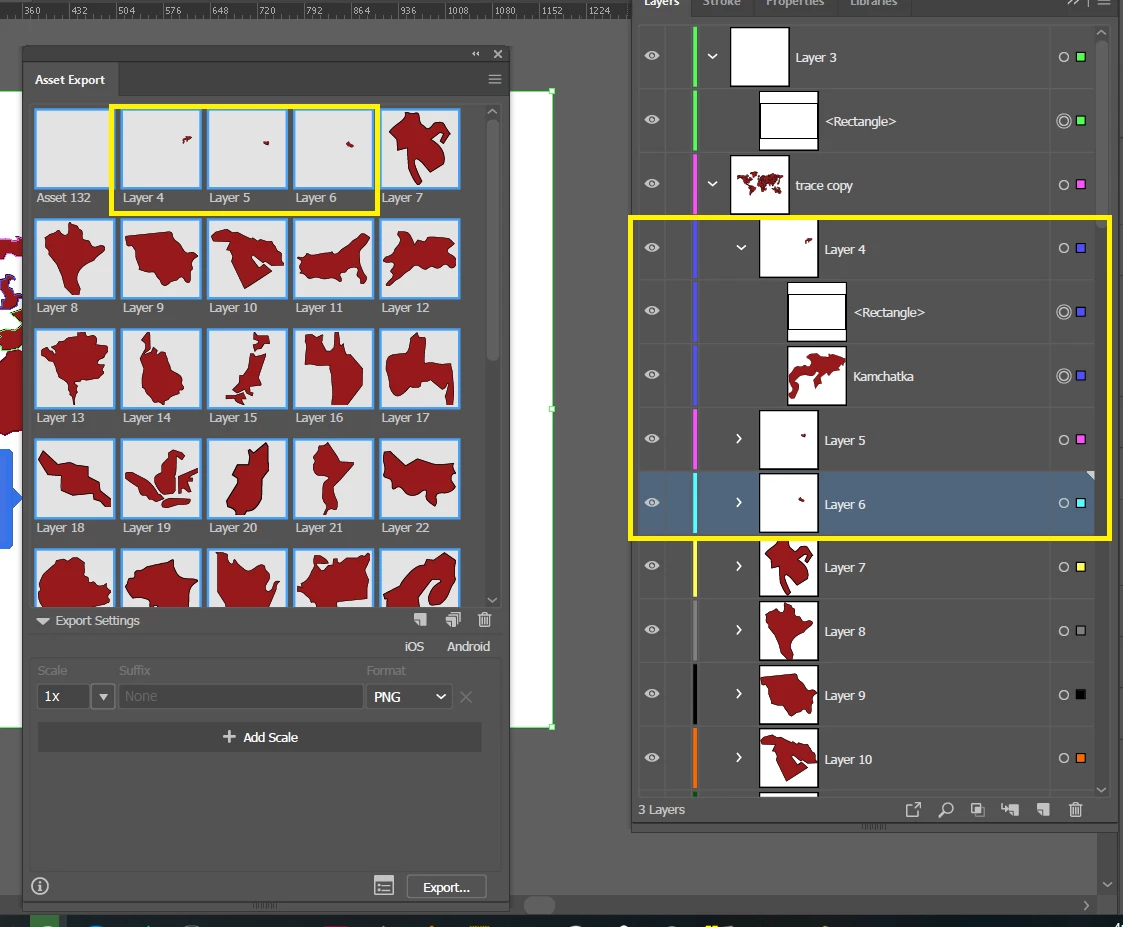Click the Delete Selection trash in Layers
This screenshot has width=1123, height=927.
point(1075,810)
